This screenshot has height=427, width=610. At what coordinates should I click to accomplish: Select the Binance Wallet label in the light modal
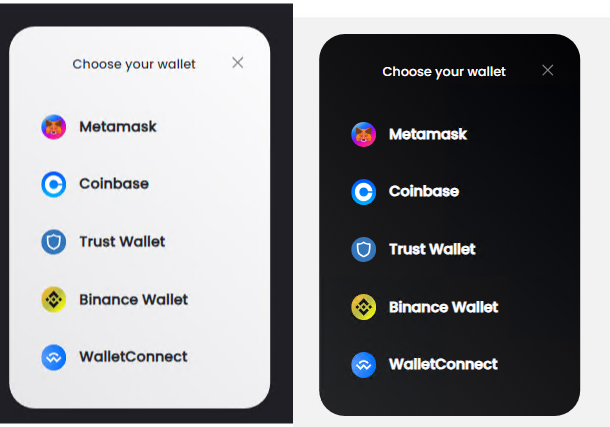(133, 299)
